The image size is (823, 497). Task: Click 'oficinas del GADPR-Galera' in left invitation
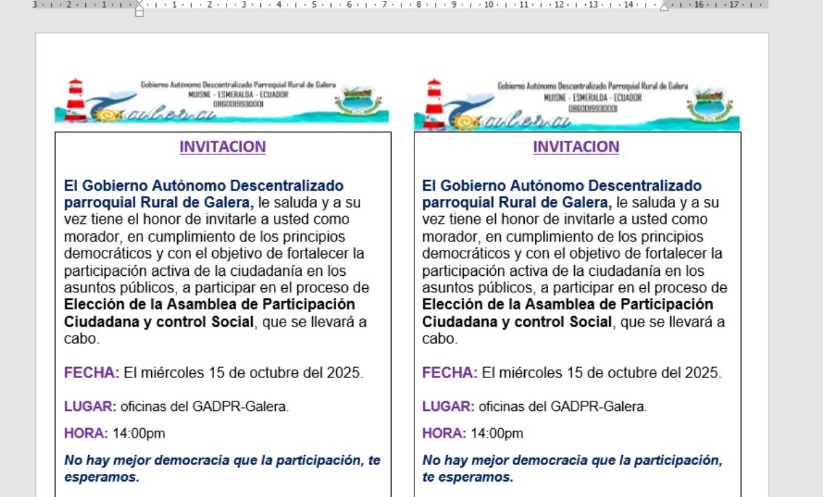(x=205, y=406)
